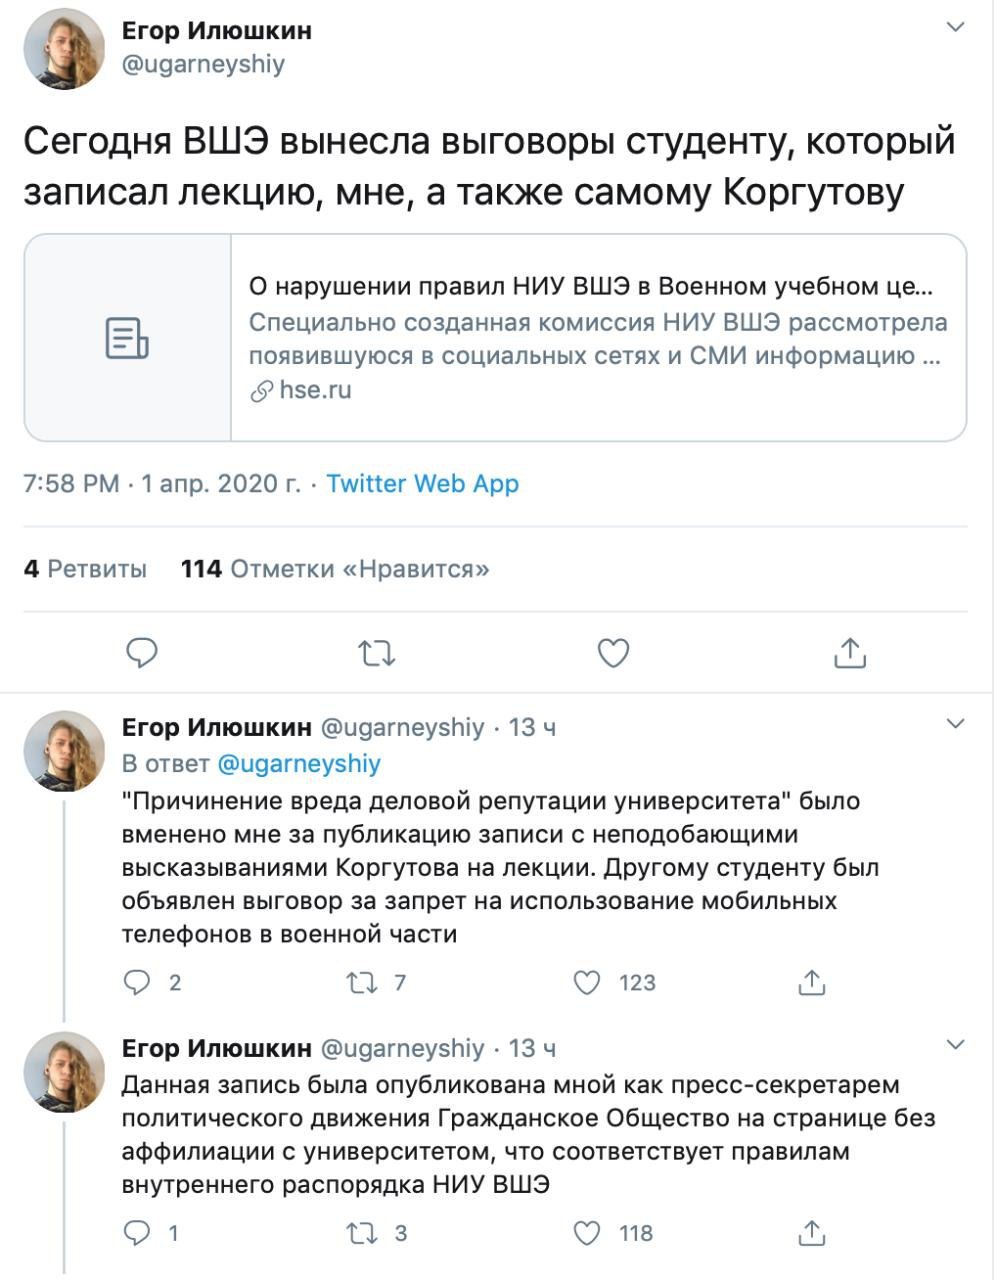
Task: View the 4 Ретвиты list
Action: (x=85, y=569)
